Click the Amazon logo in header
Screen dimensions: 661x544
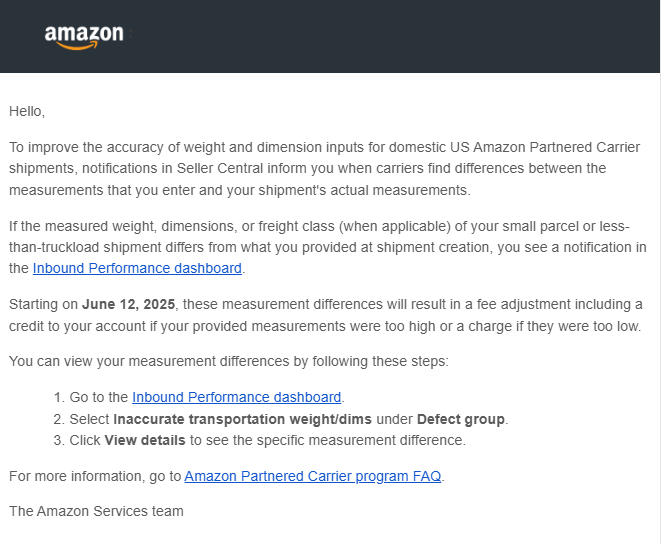pyautogui.click(x=84, y=36)
